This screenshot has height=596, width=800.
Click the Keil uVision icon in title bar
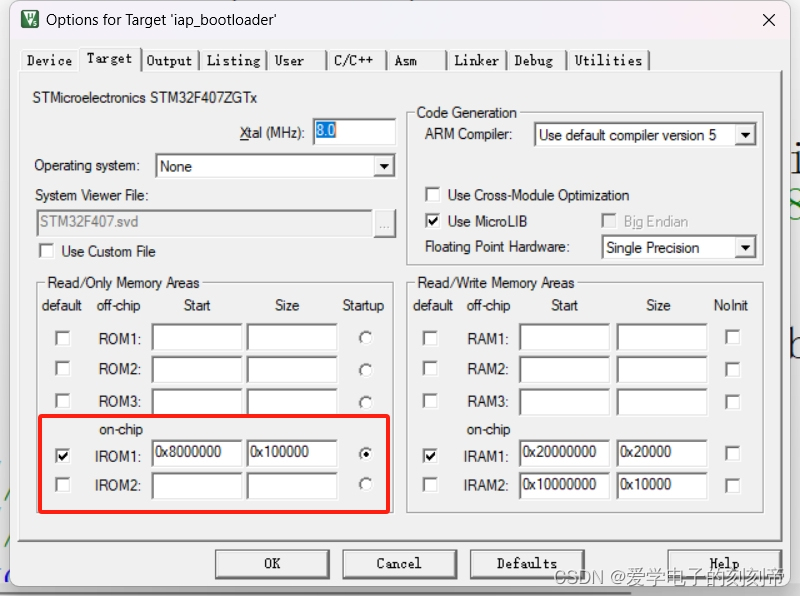pos(30,19)
